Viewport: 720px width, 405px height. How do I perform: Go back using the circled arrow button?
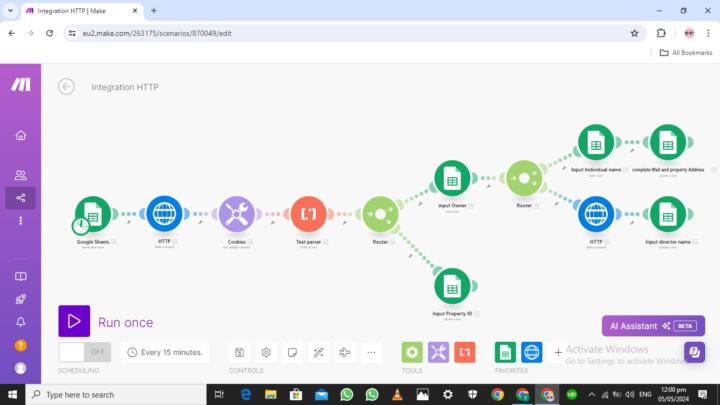[67, 87]
